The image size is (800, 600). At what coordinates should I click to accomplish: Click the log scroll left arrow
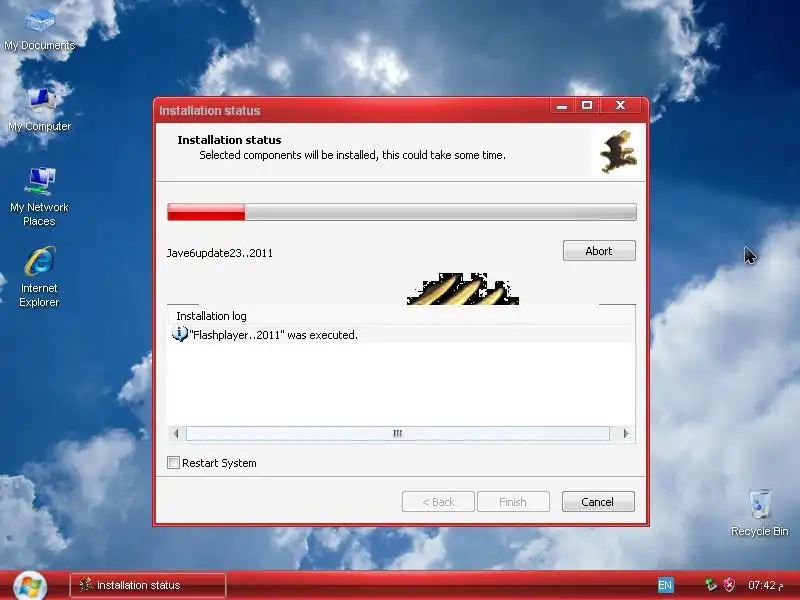(x=176, y=434)
